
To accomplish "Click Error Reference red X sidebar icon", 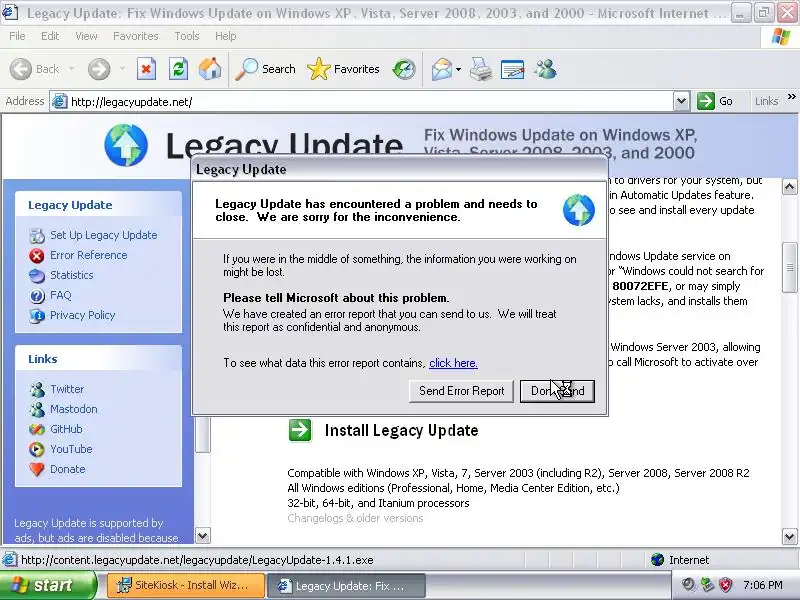I will (37, 255).
